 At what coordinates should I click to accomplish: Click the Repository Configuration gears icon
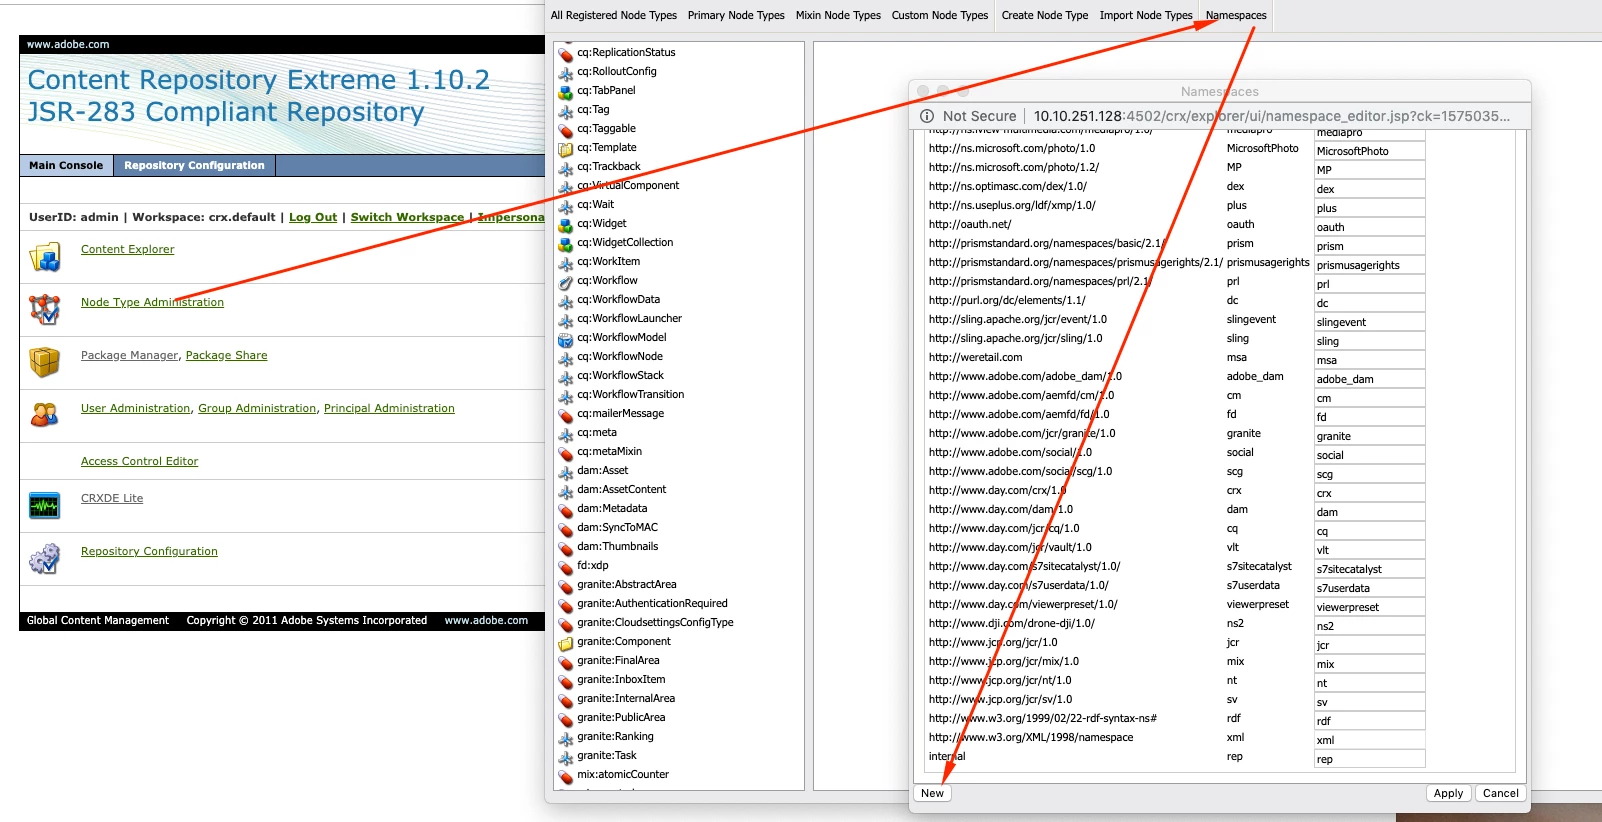(45, 559)
